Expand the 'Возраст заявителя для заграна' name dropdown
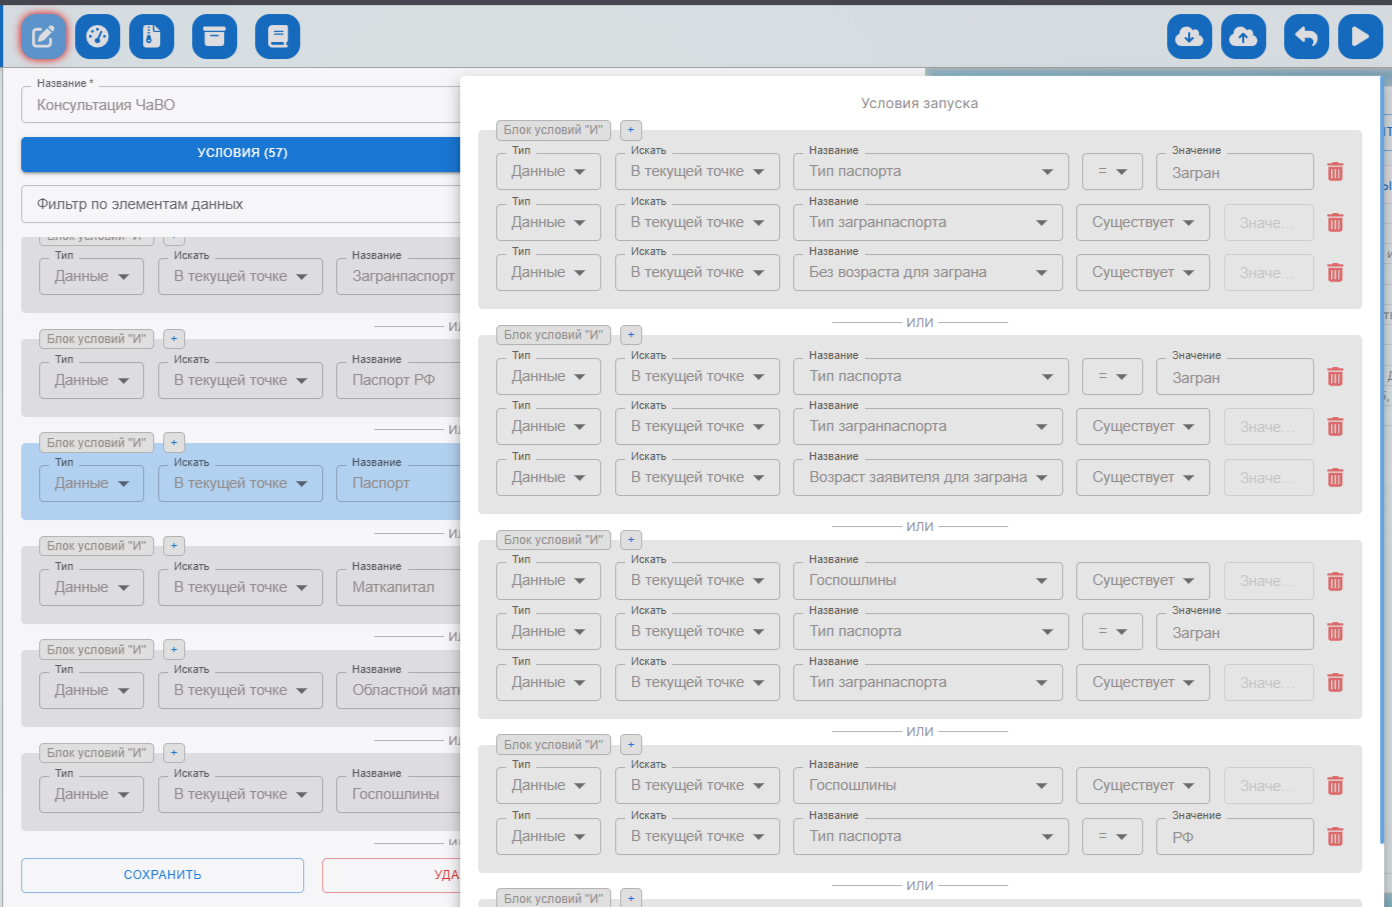 pos(927,478)
